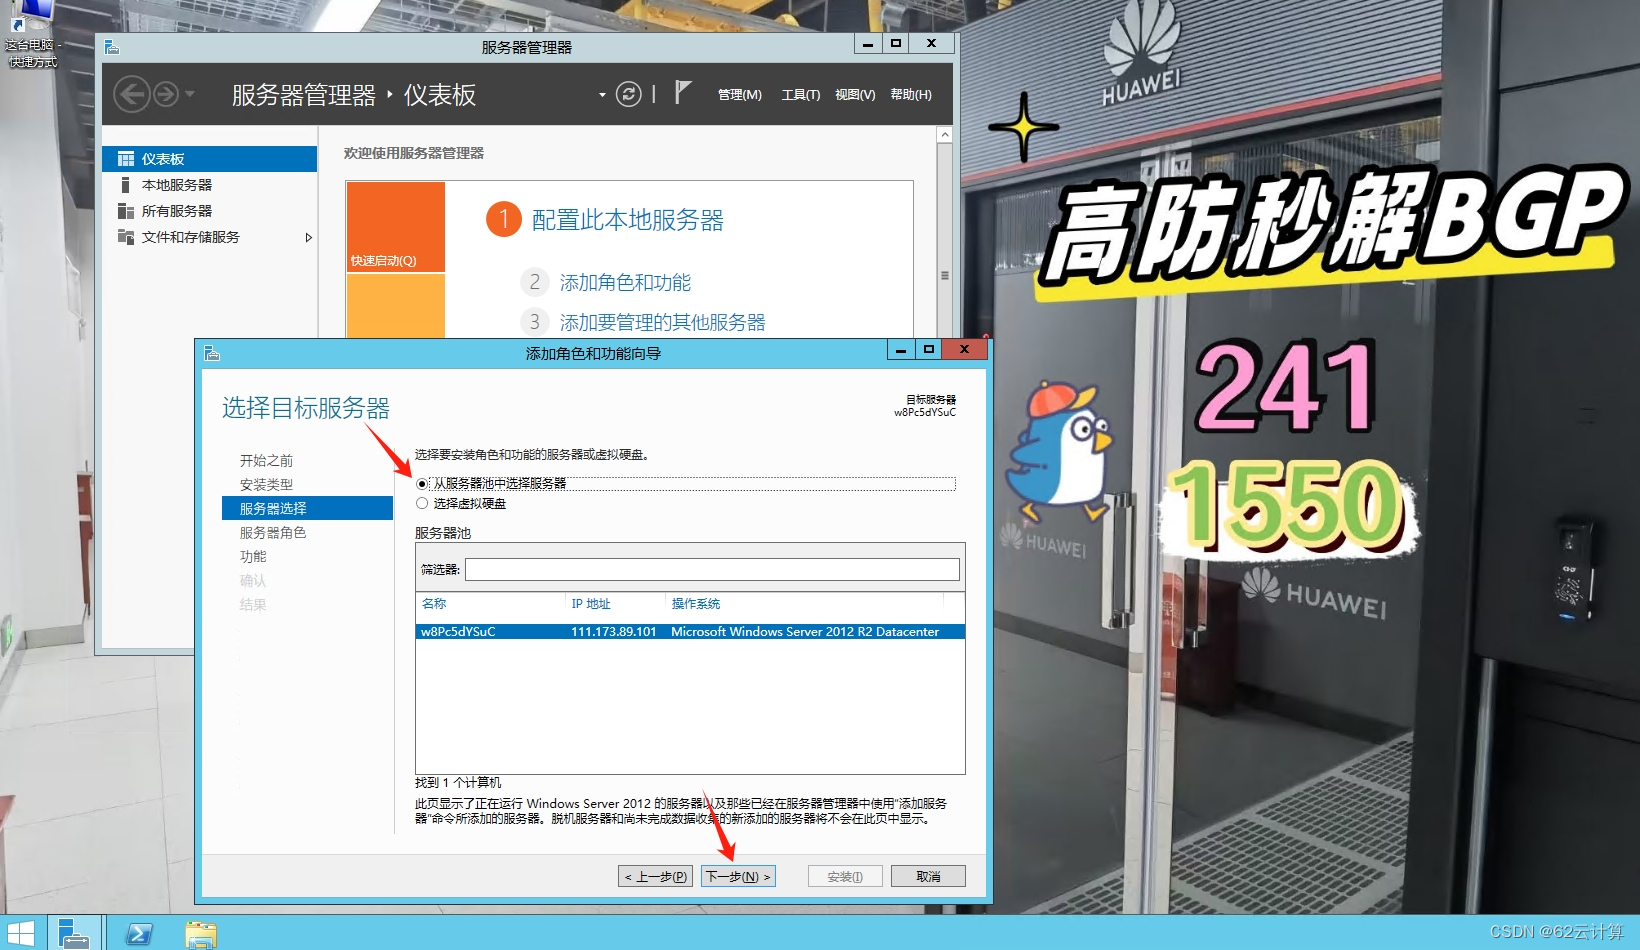This screenshot has width=1640, height=950.
Task: Open the navigation history dropdown arrow
Action: click(190, 94)
